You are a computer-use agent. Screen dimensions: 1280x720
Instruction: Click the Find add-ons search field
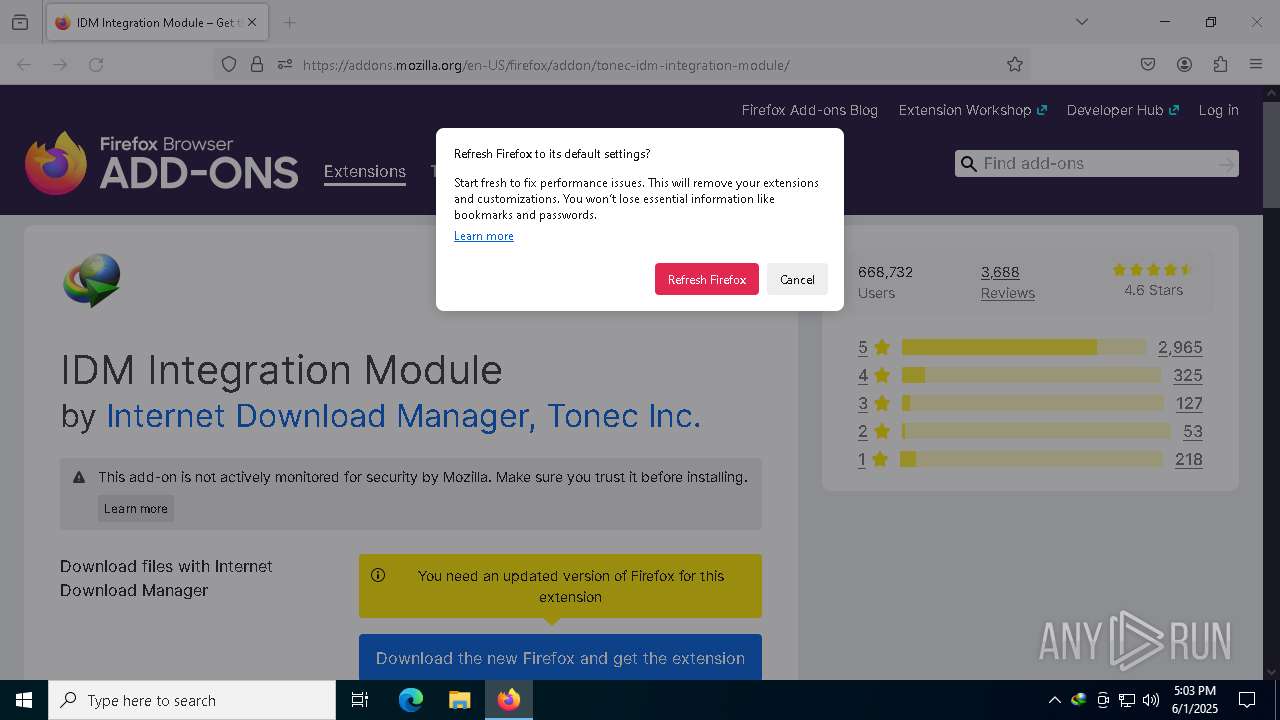1096,164
